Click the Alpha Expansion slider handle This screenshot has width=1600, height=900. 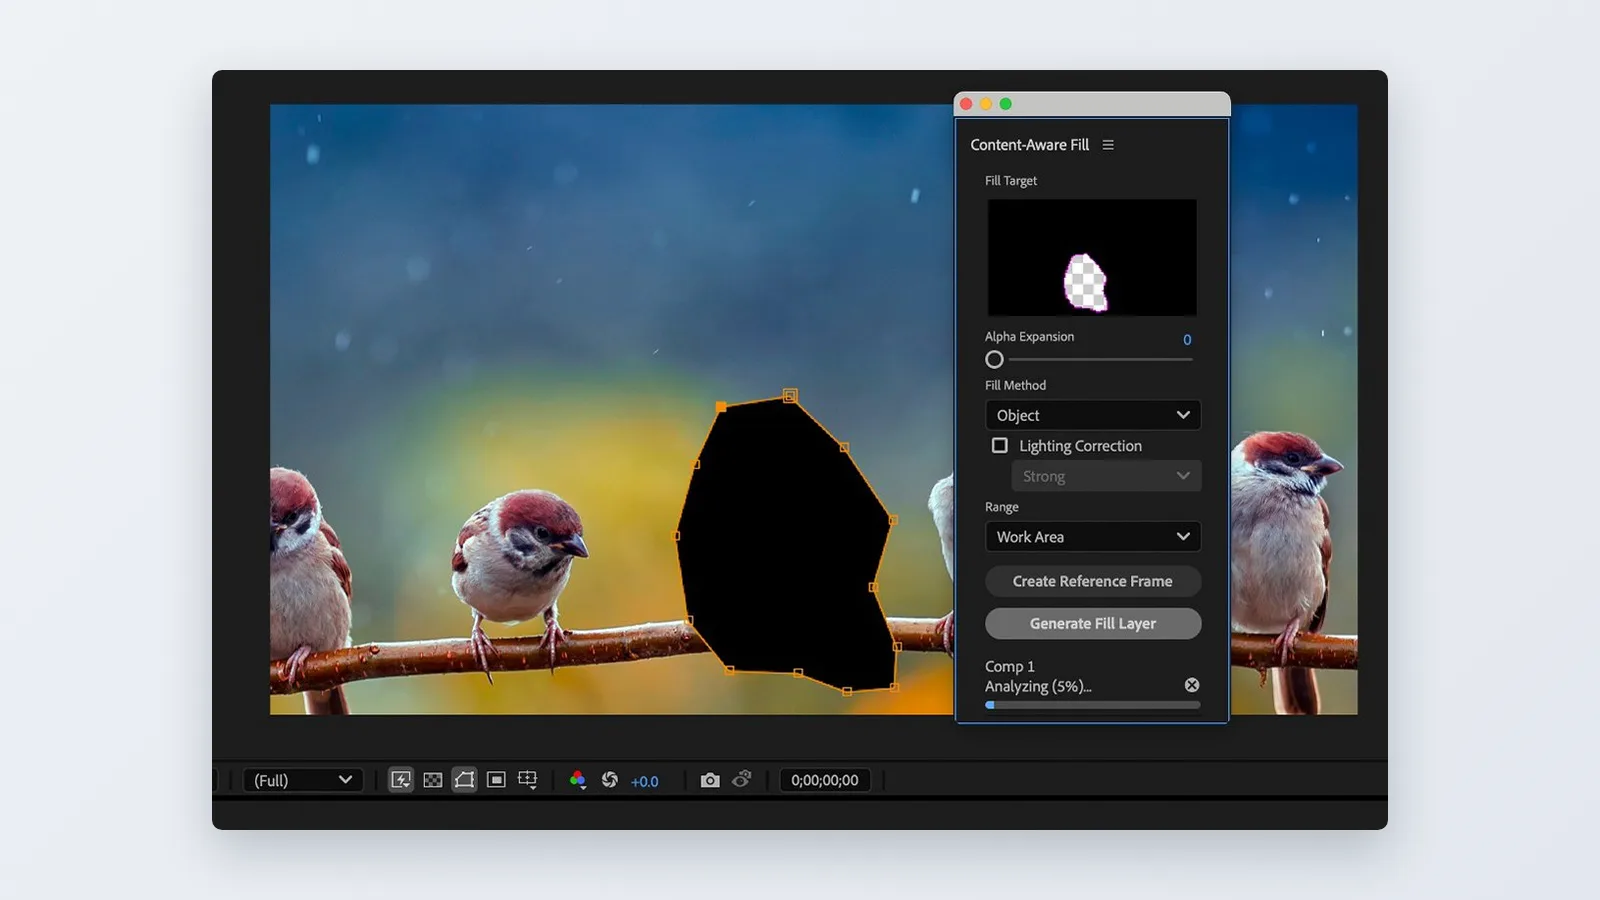coord(994,359)
